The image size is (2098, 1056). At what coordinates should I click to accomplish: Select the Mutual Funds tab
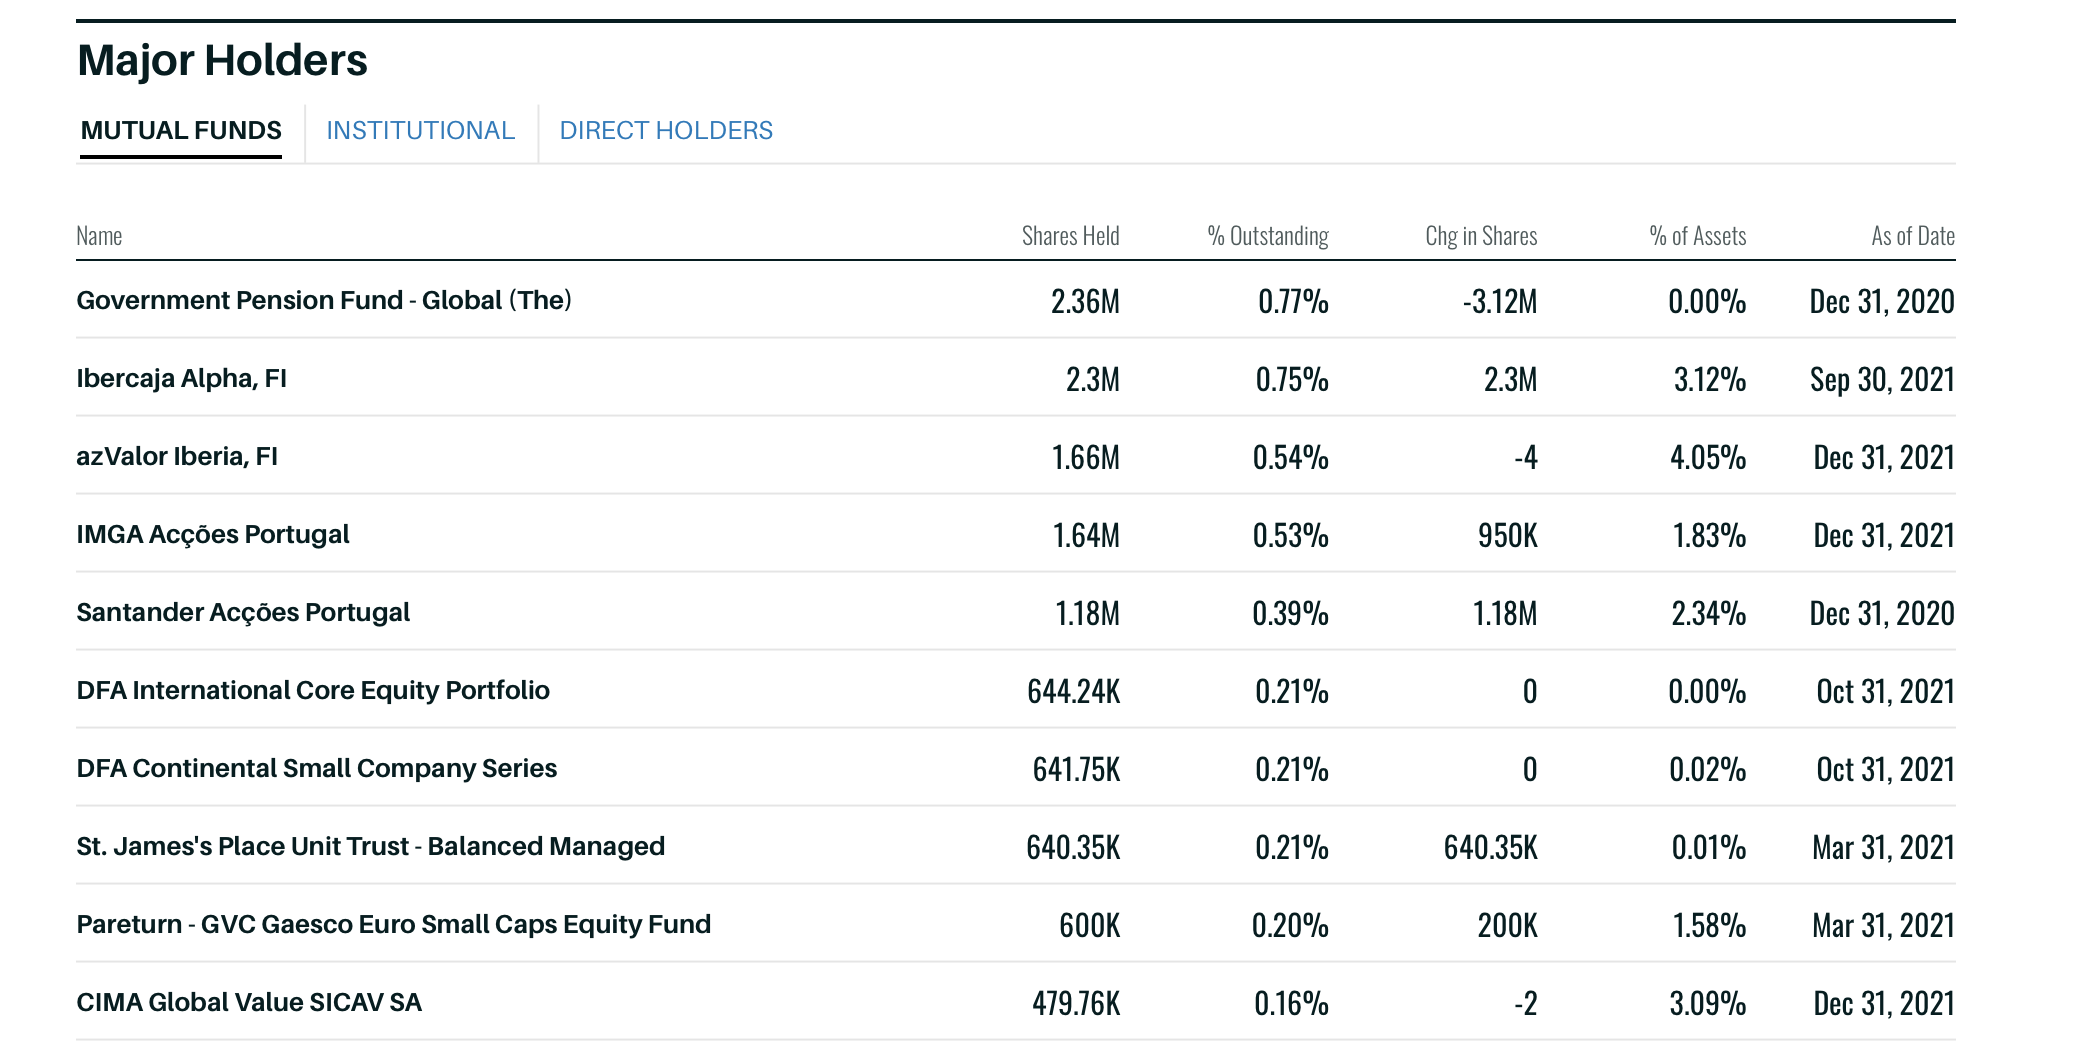click(x=181, y=131)
